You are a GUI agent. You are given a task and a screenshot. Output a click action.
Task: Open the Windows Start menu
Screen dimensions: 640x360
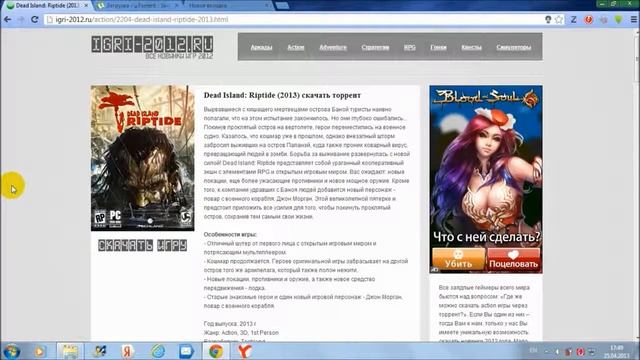(x=11, y=351)
